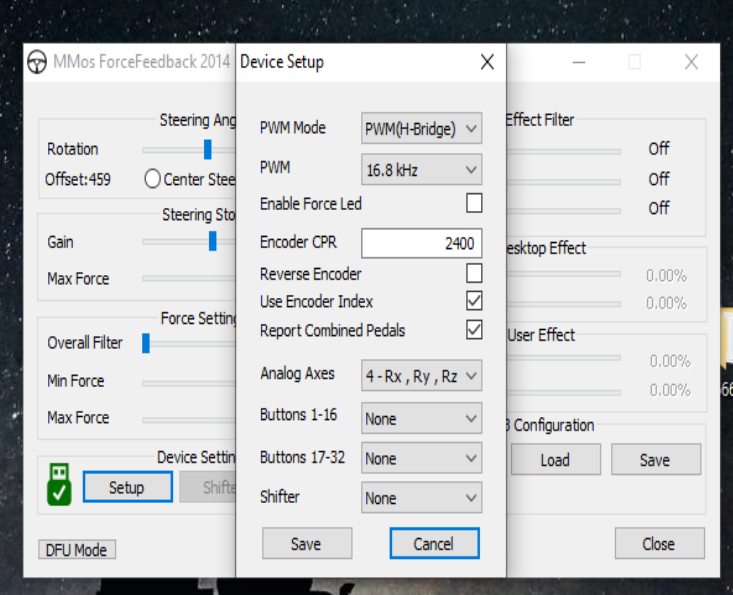The image size is (733, 595).
Task: Click the MMos steering wheel title icon
Action: coord(36,62)
